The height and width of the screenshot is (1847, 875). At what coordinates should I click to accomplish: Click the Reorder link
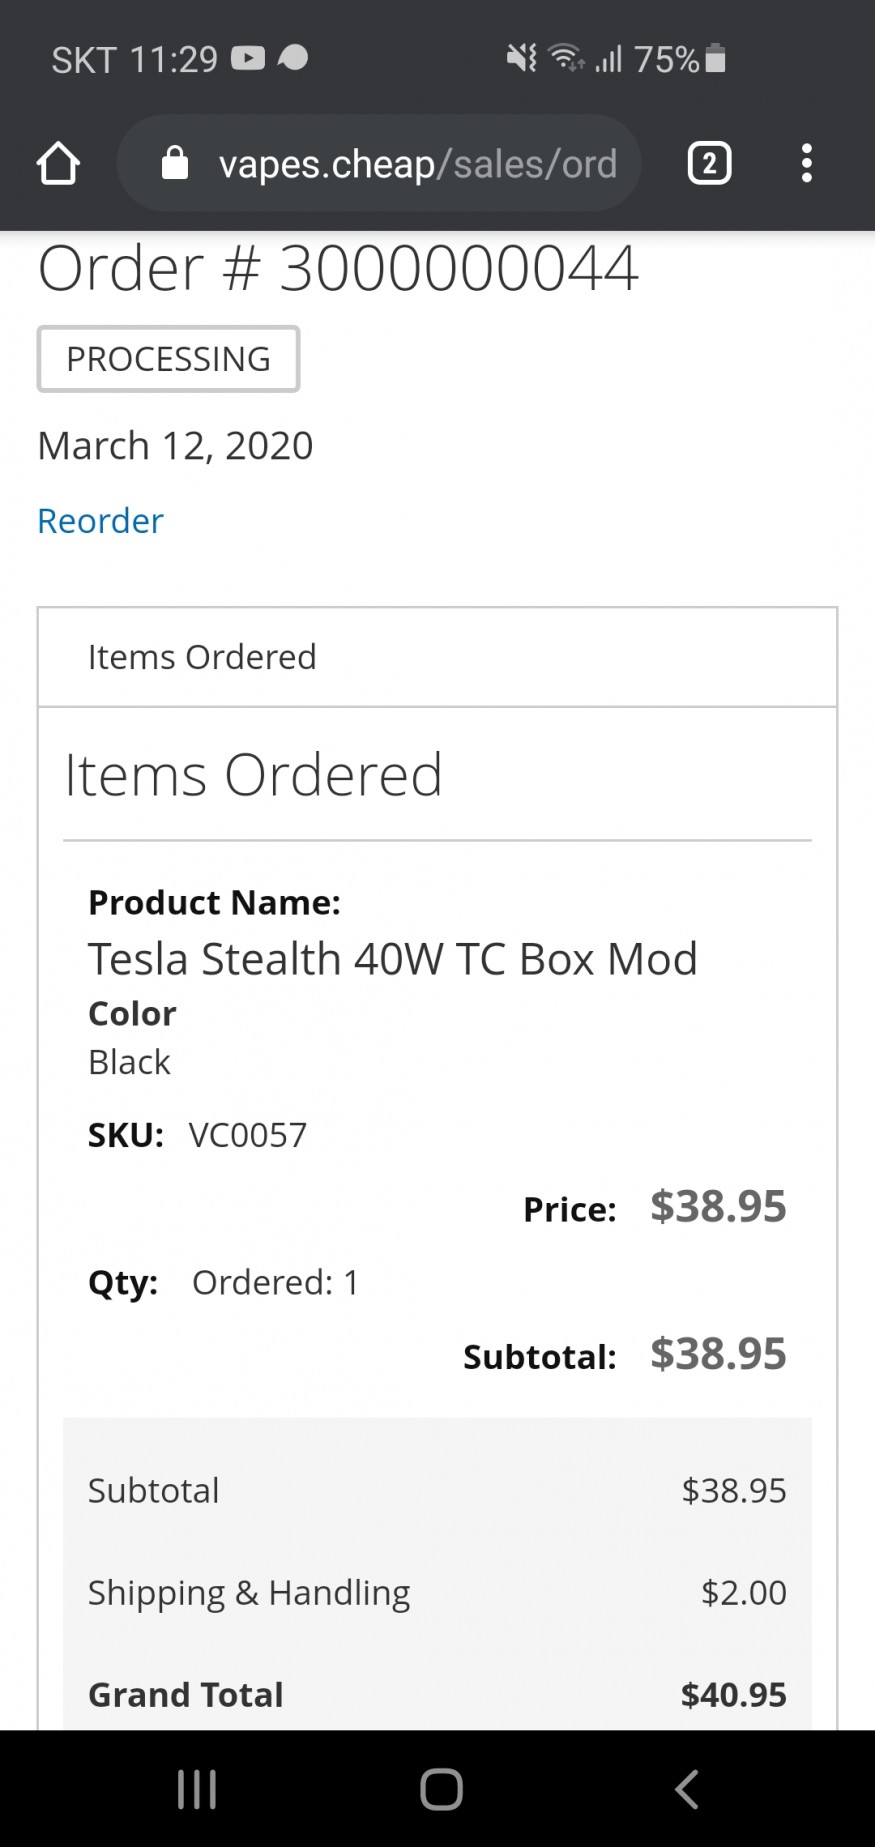(x=100, y=520)
